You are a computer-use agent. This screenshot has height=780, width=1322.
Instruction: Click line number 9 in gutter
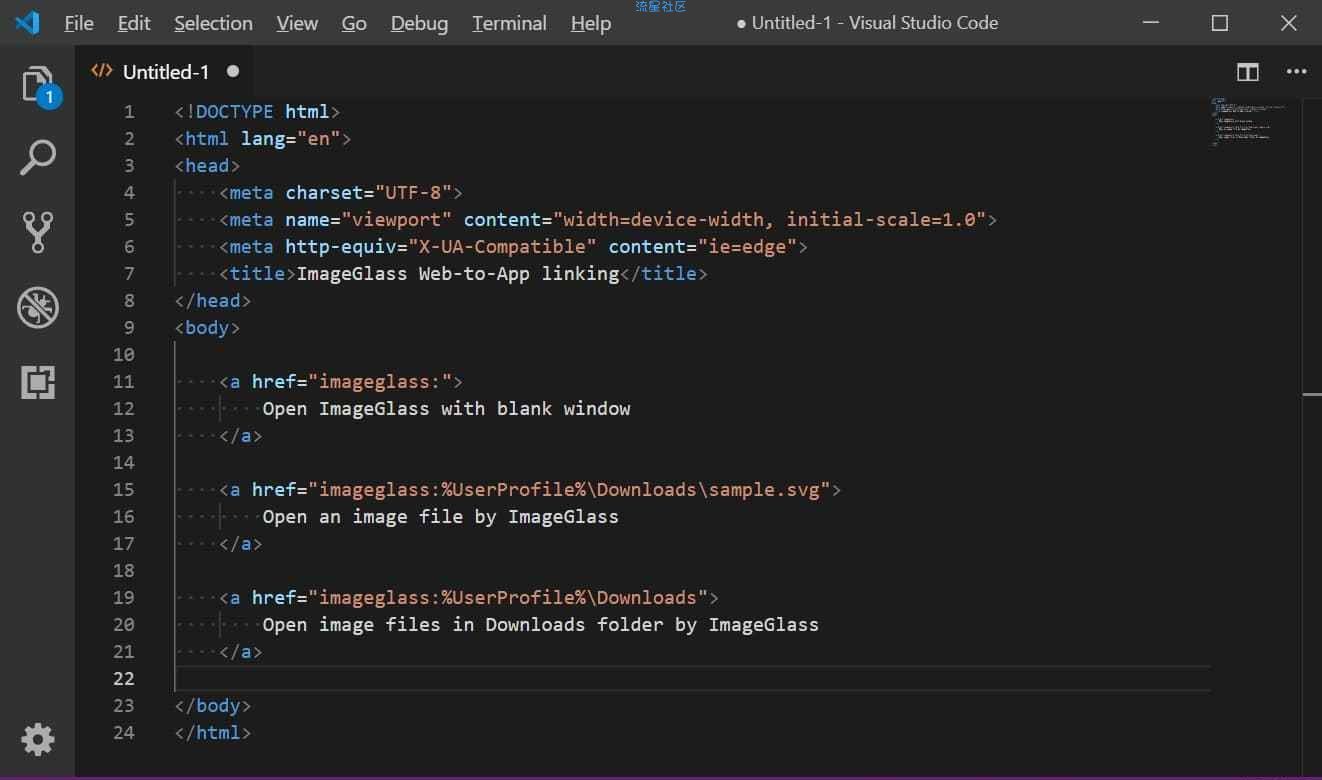tap(129, 327)
